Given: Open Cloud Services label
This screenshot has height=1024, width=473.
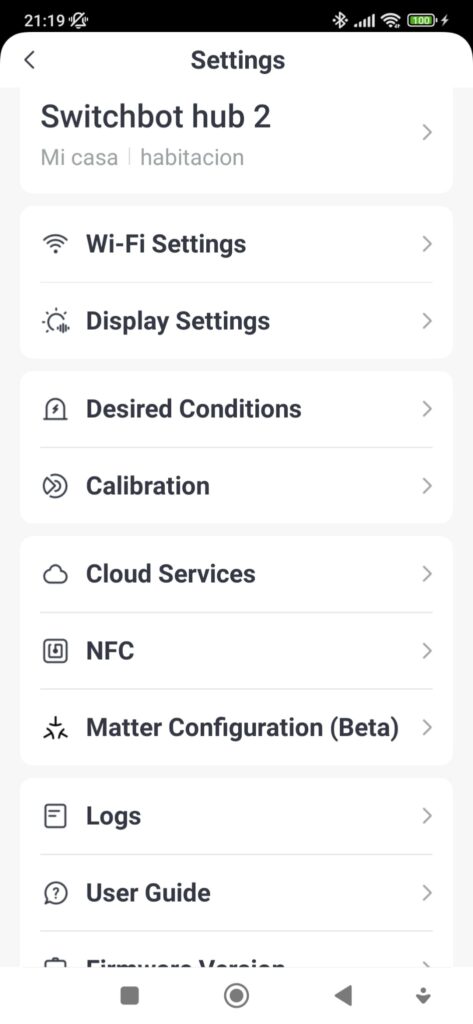Looking at the screenshot, I should tap(171, 574).
